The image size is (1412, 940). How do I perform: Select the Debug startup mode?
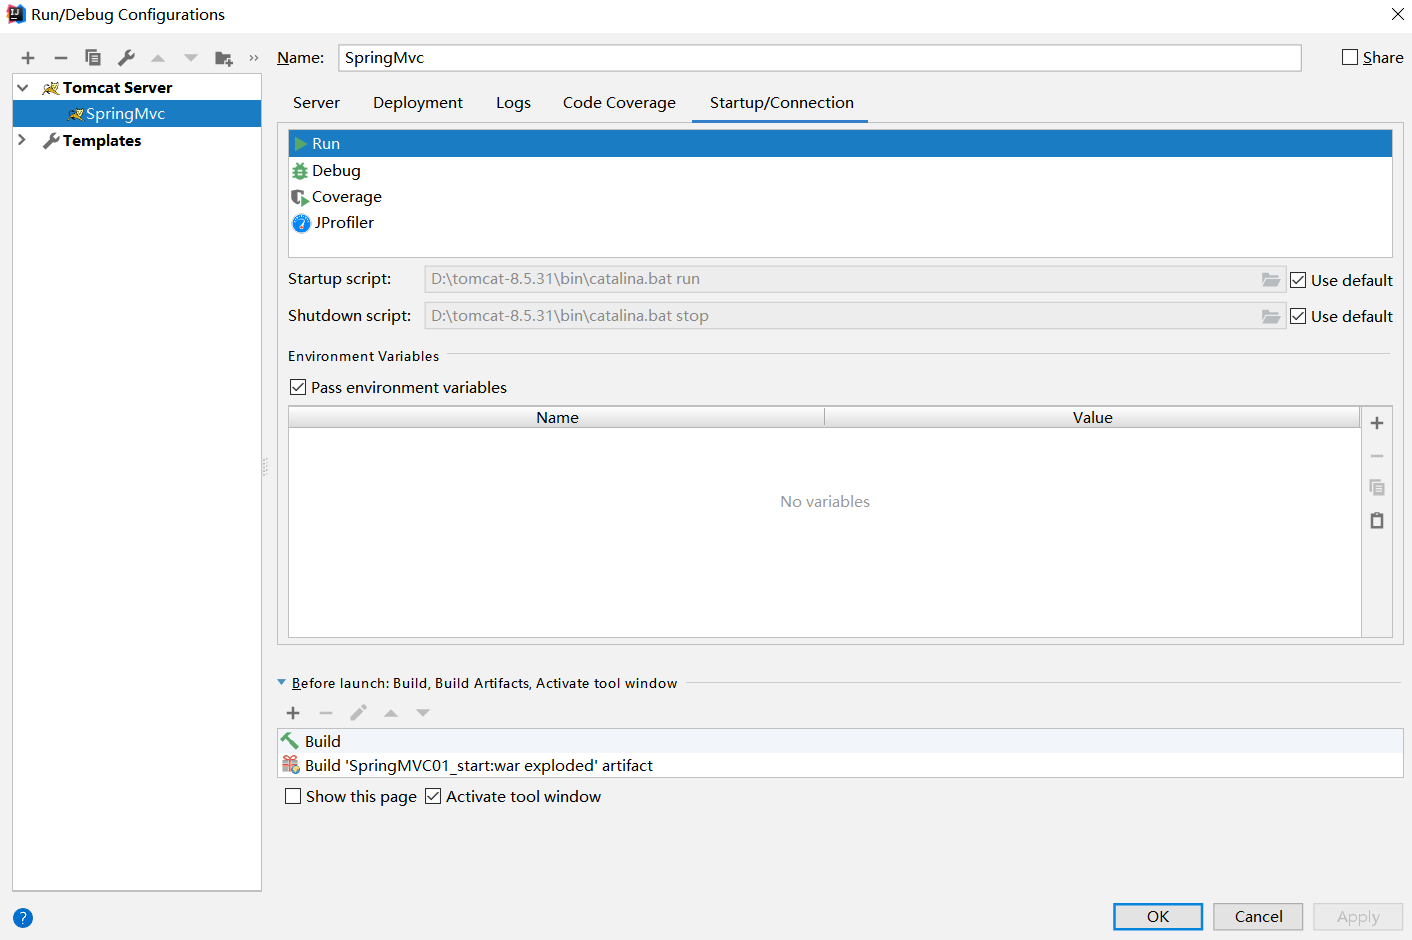click(840, 171)
